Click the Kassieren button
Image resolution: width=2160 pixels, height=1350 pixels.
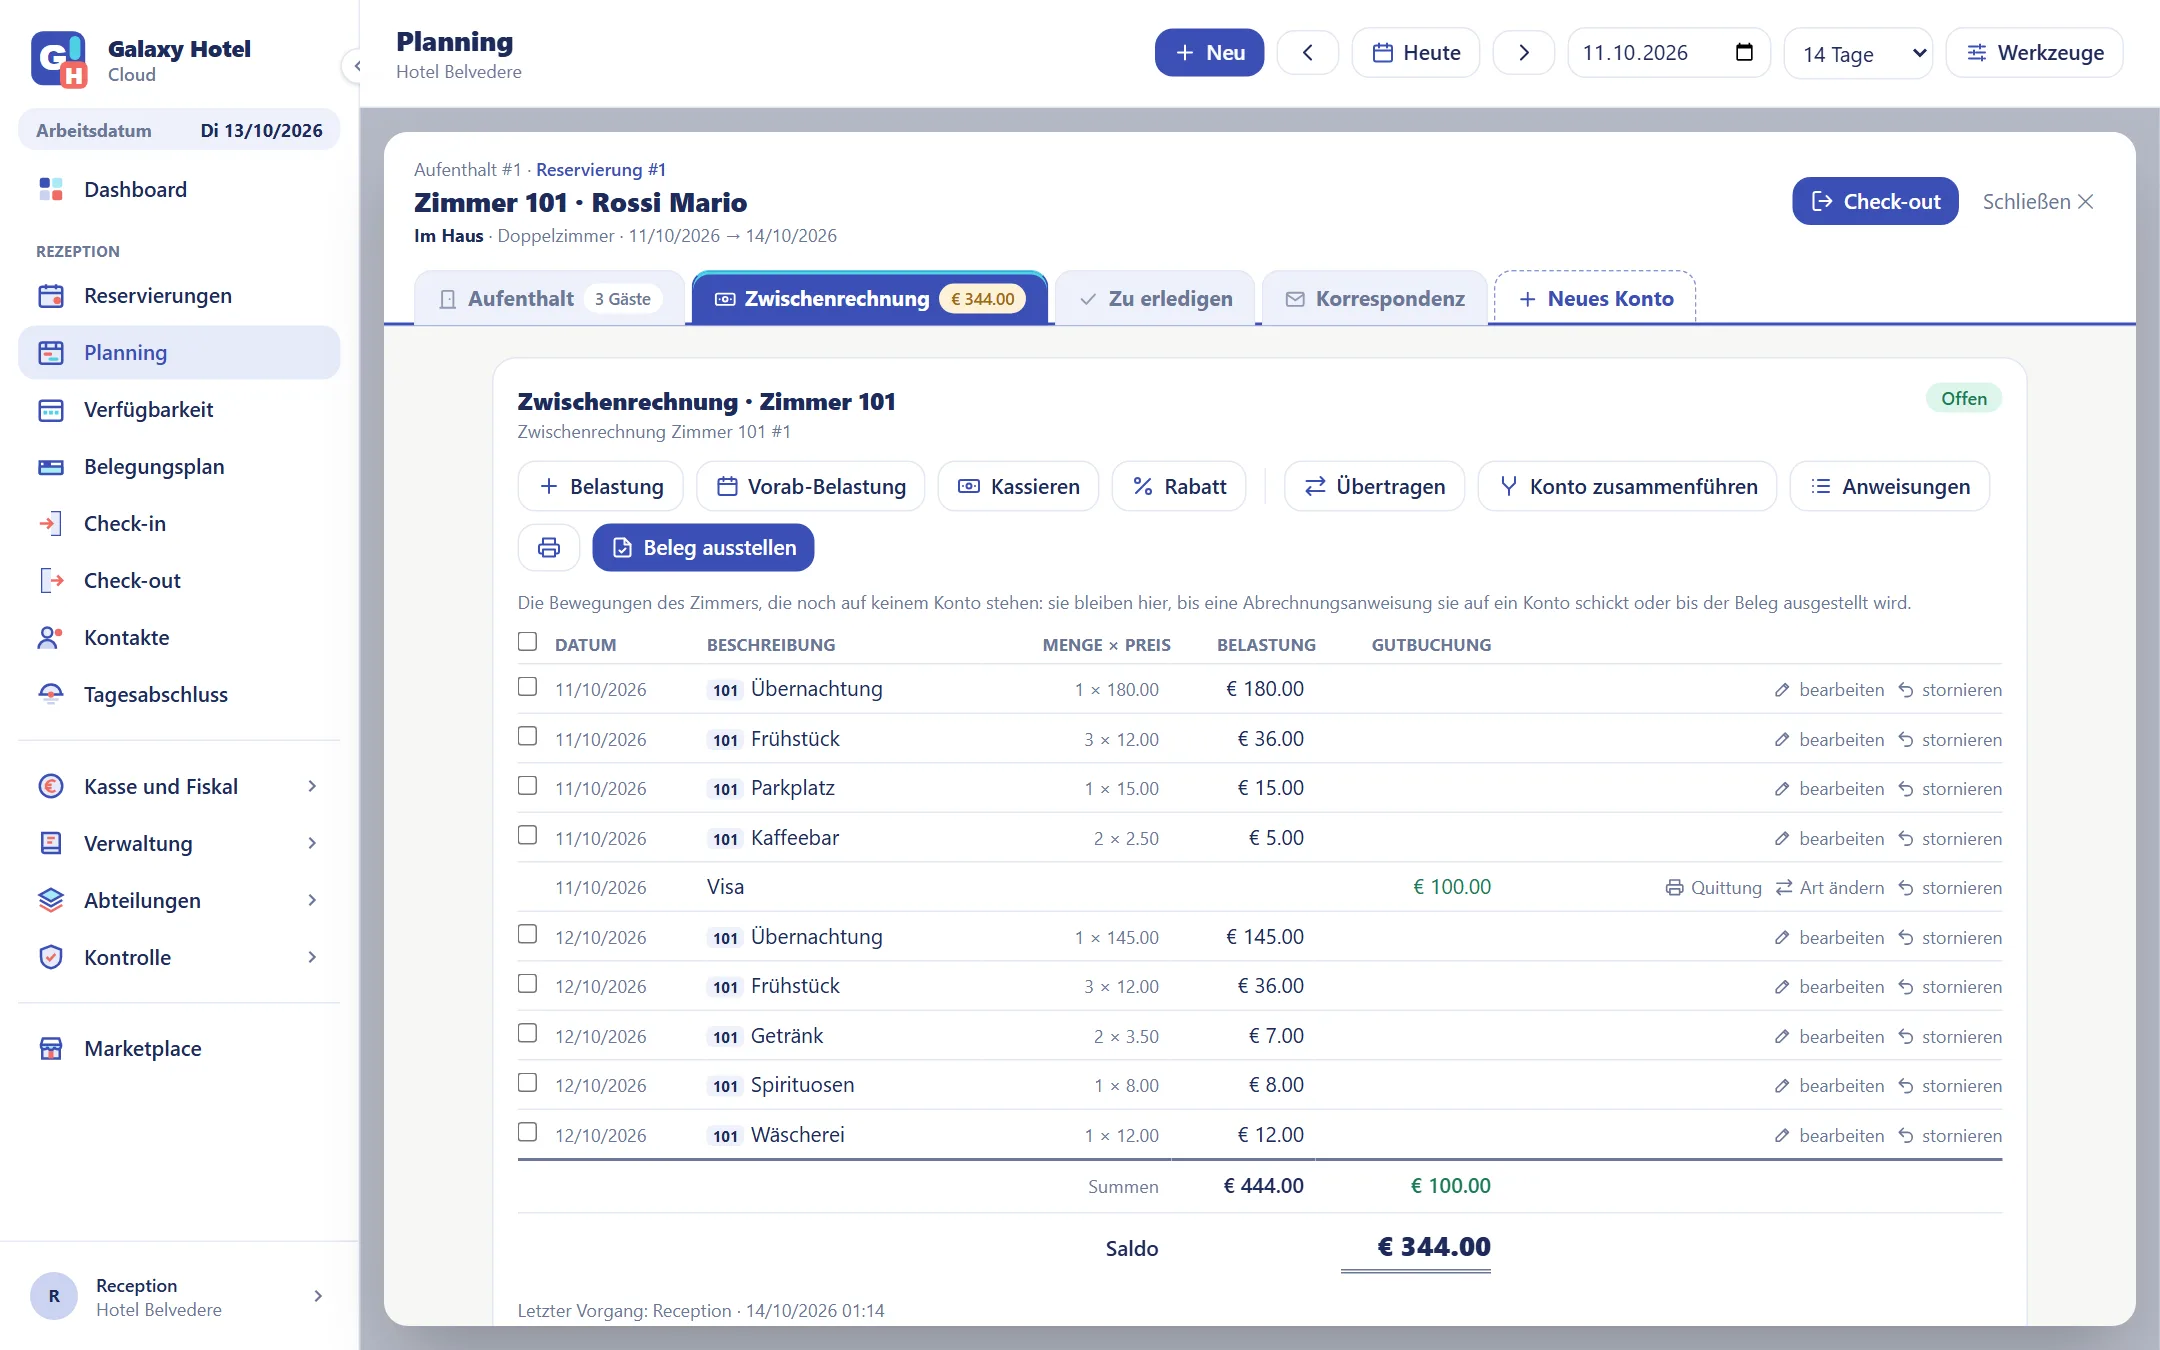coord(1018,487)
